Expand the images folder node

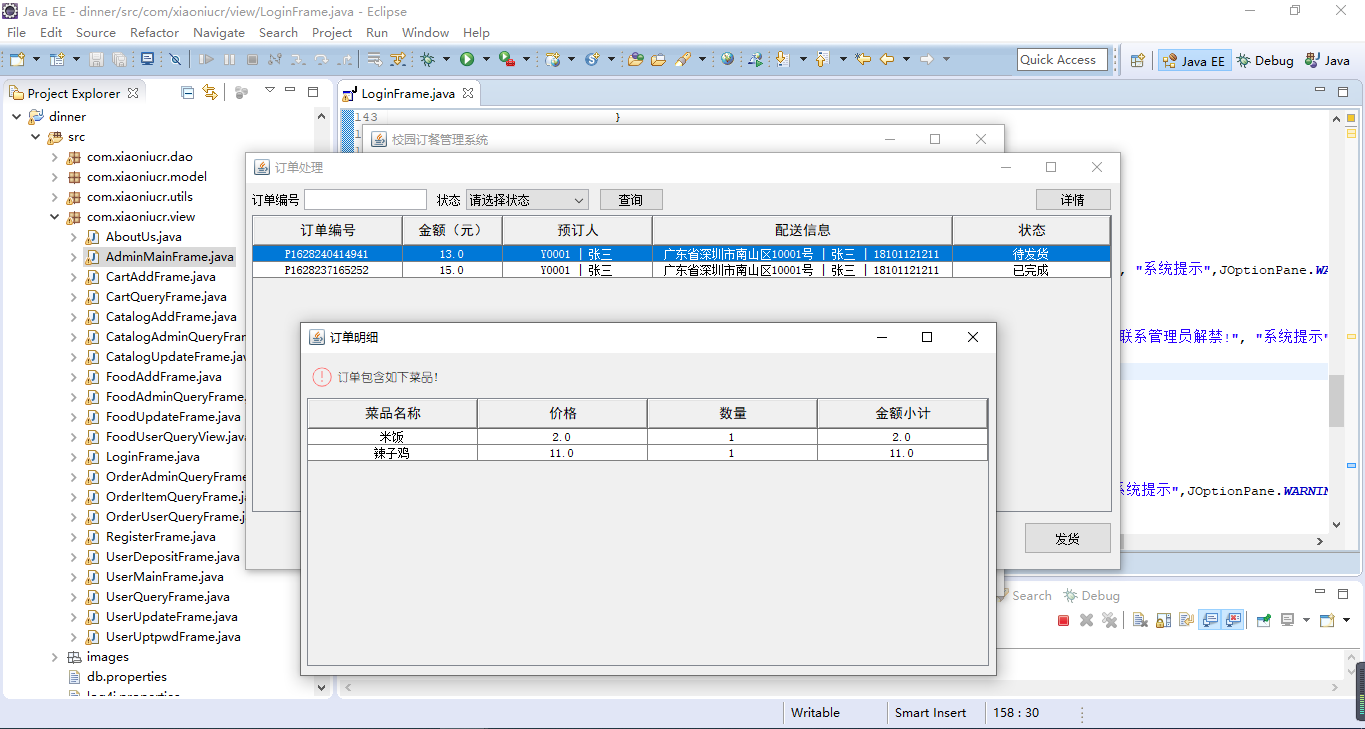[x=55, y=657]
